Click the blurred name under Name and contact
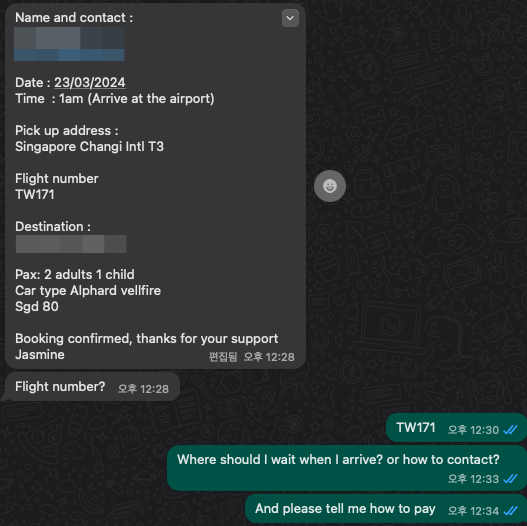The image size is (527, 526). pos(69,38)
